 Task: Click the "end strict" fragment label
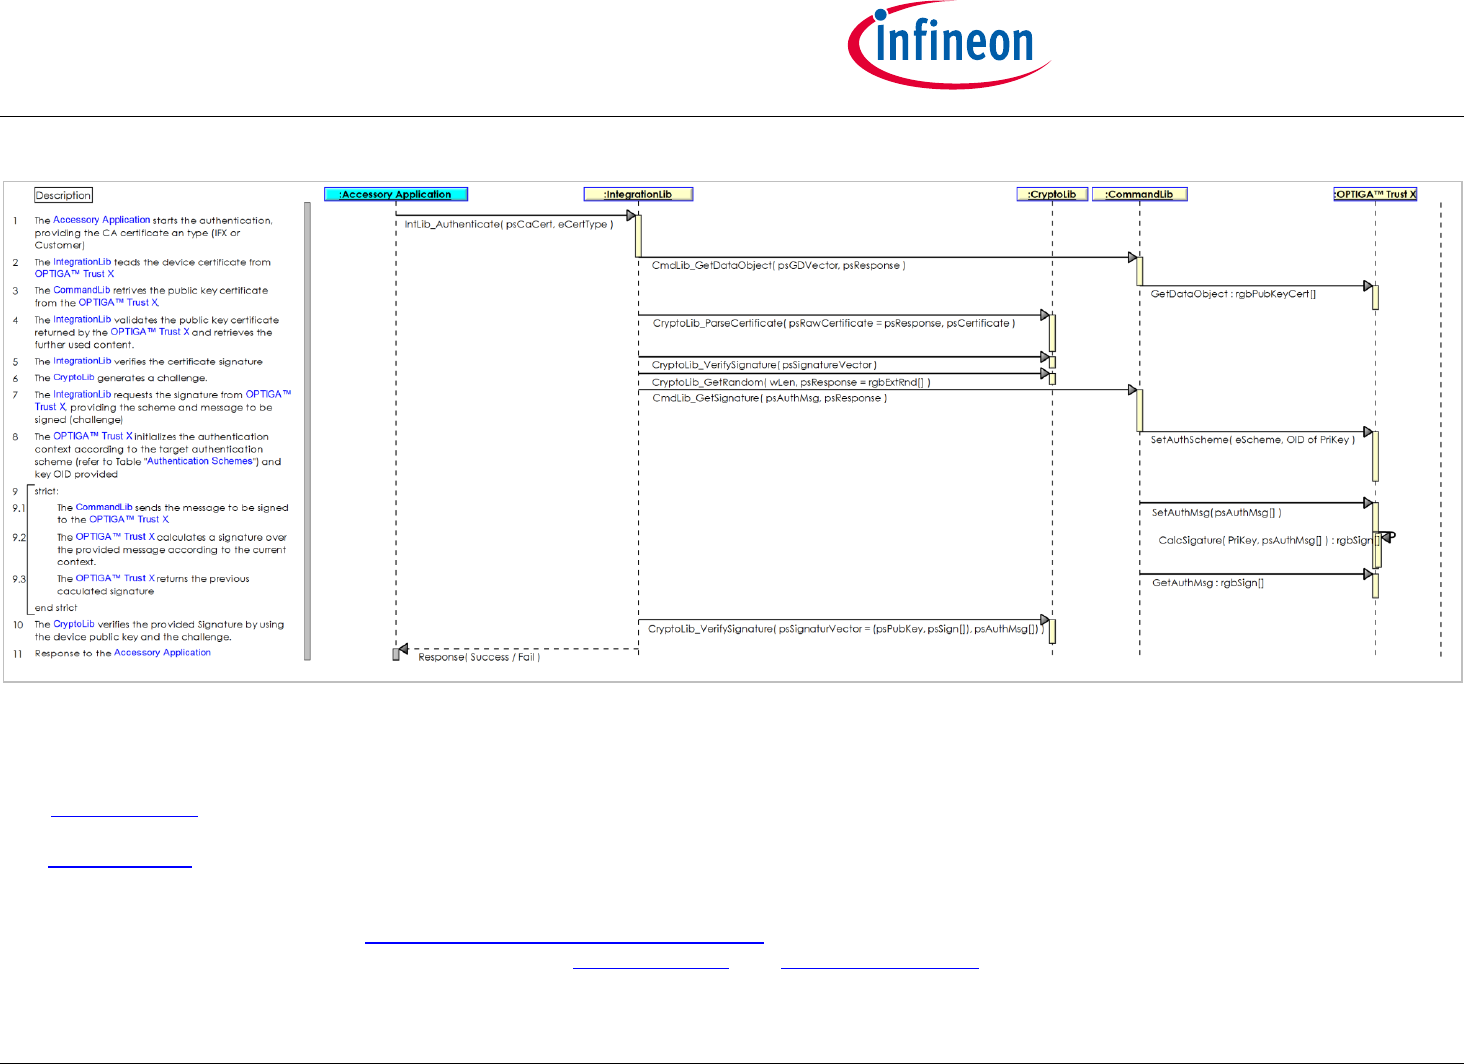[56, 608]
